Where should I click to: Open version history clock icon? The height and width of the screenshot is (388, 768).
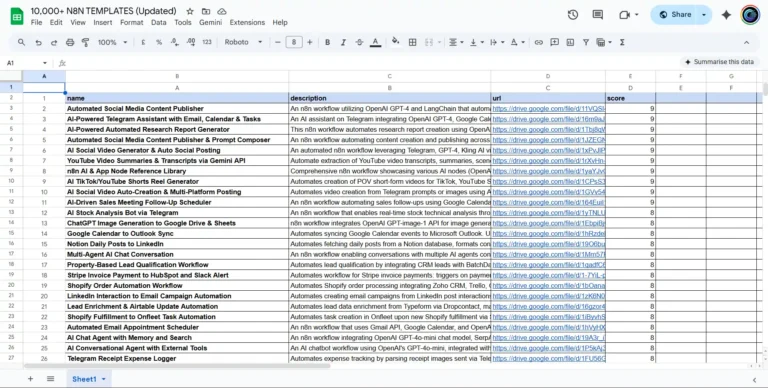[x=573, y=15]
